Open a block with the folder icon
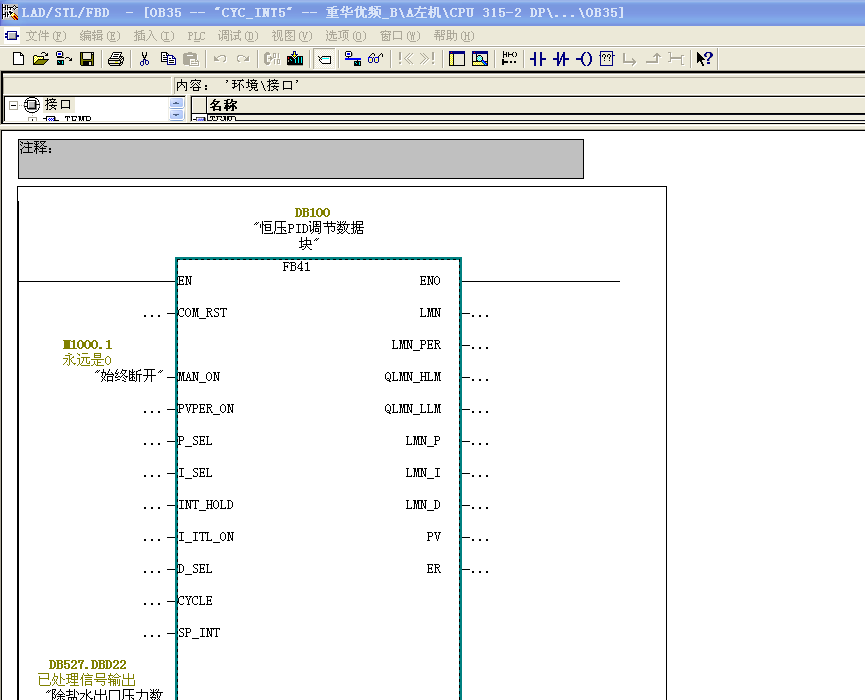The height and width of the screenshot is (700, 865). coord(41,58)
